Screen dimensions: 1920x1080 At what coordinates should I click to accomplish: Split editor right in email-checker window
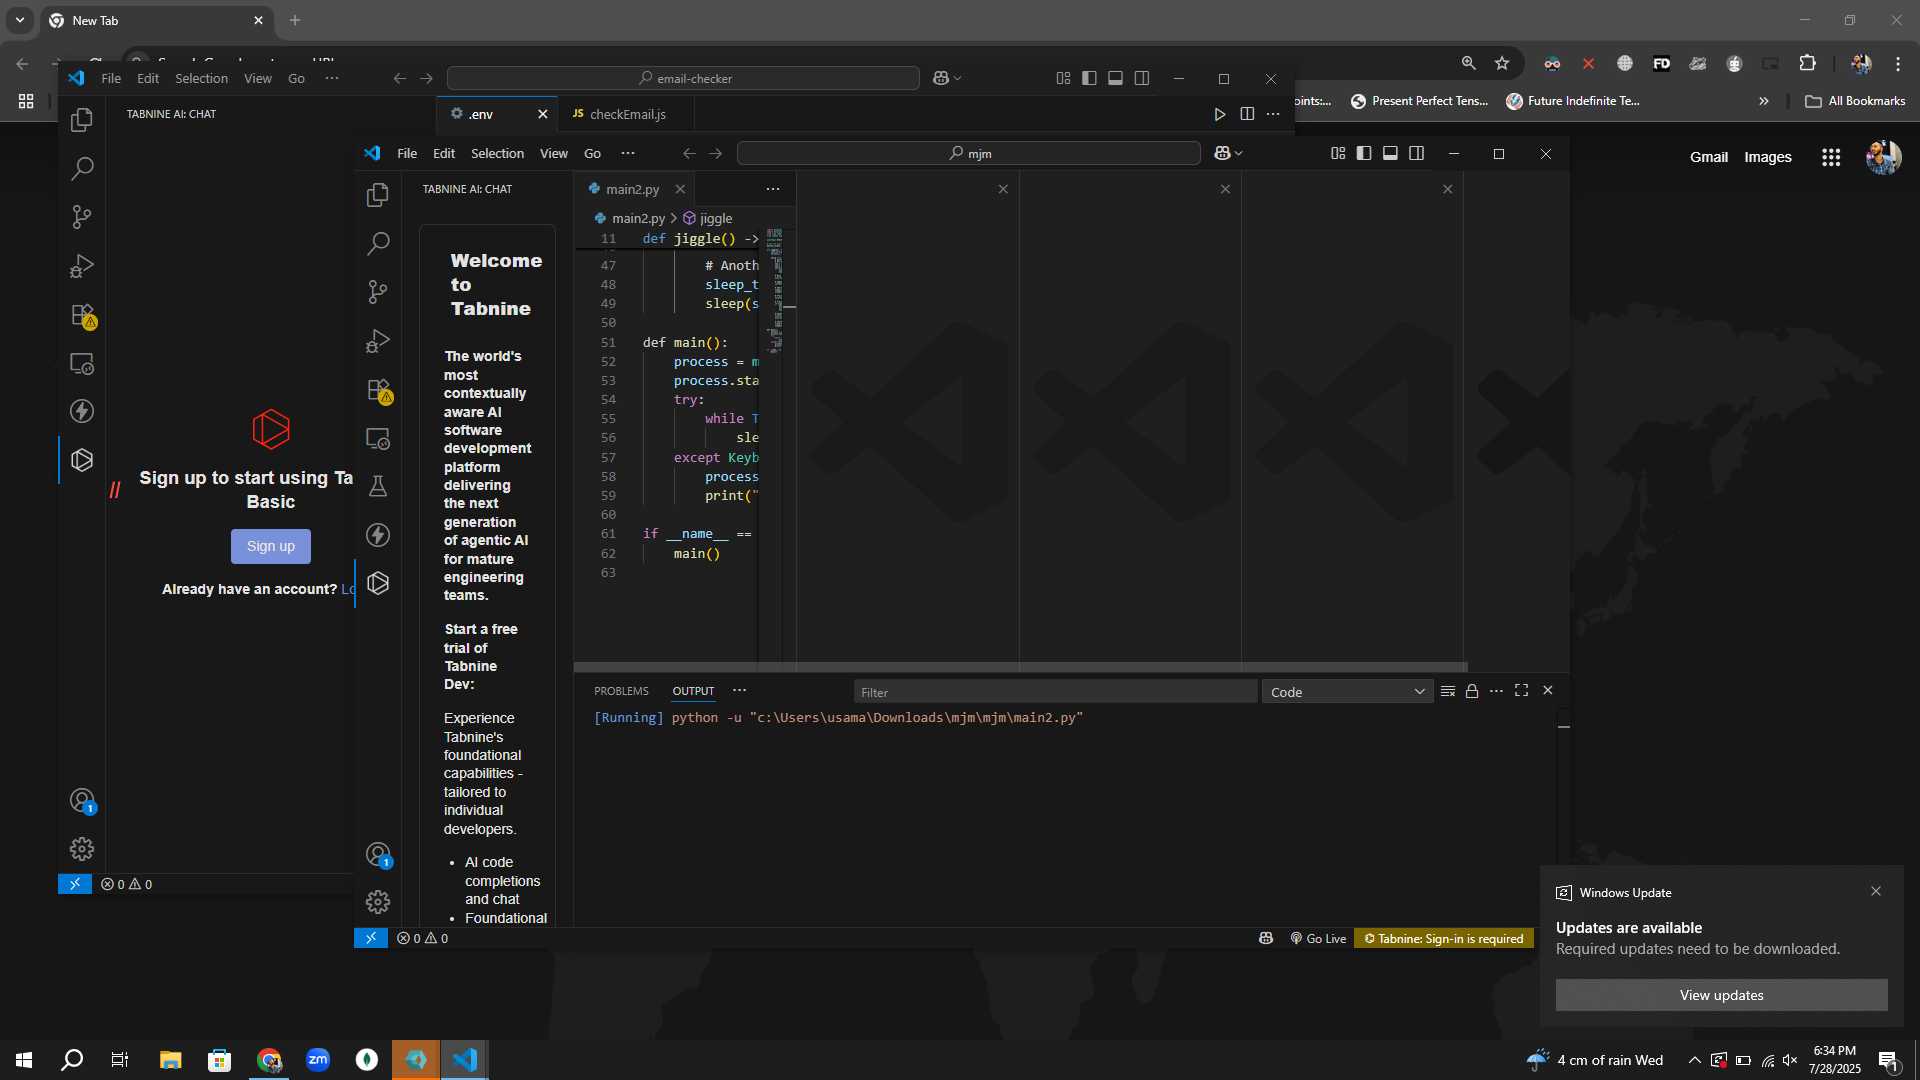click(x=1247, y=114)
